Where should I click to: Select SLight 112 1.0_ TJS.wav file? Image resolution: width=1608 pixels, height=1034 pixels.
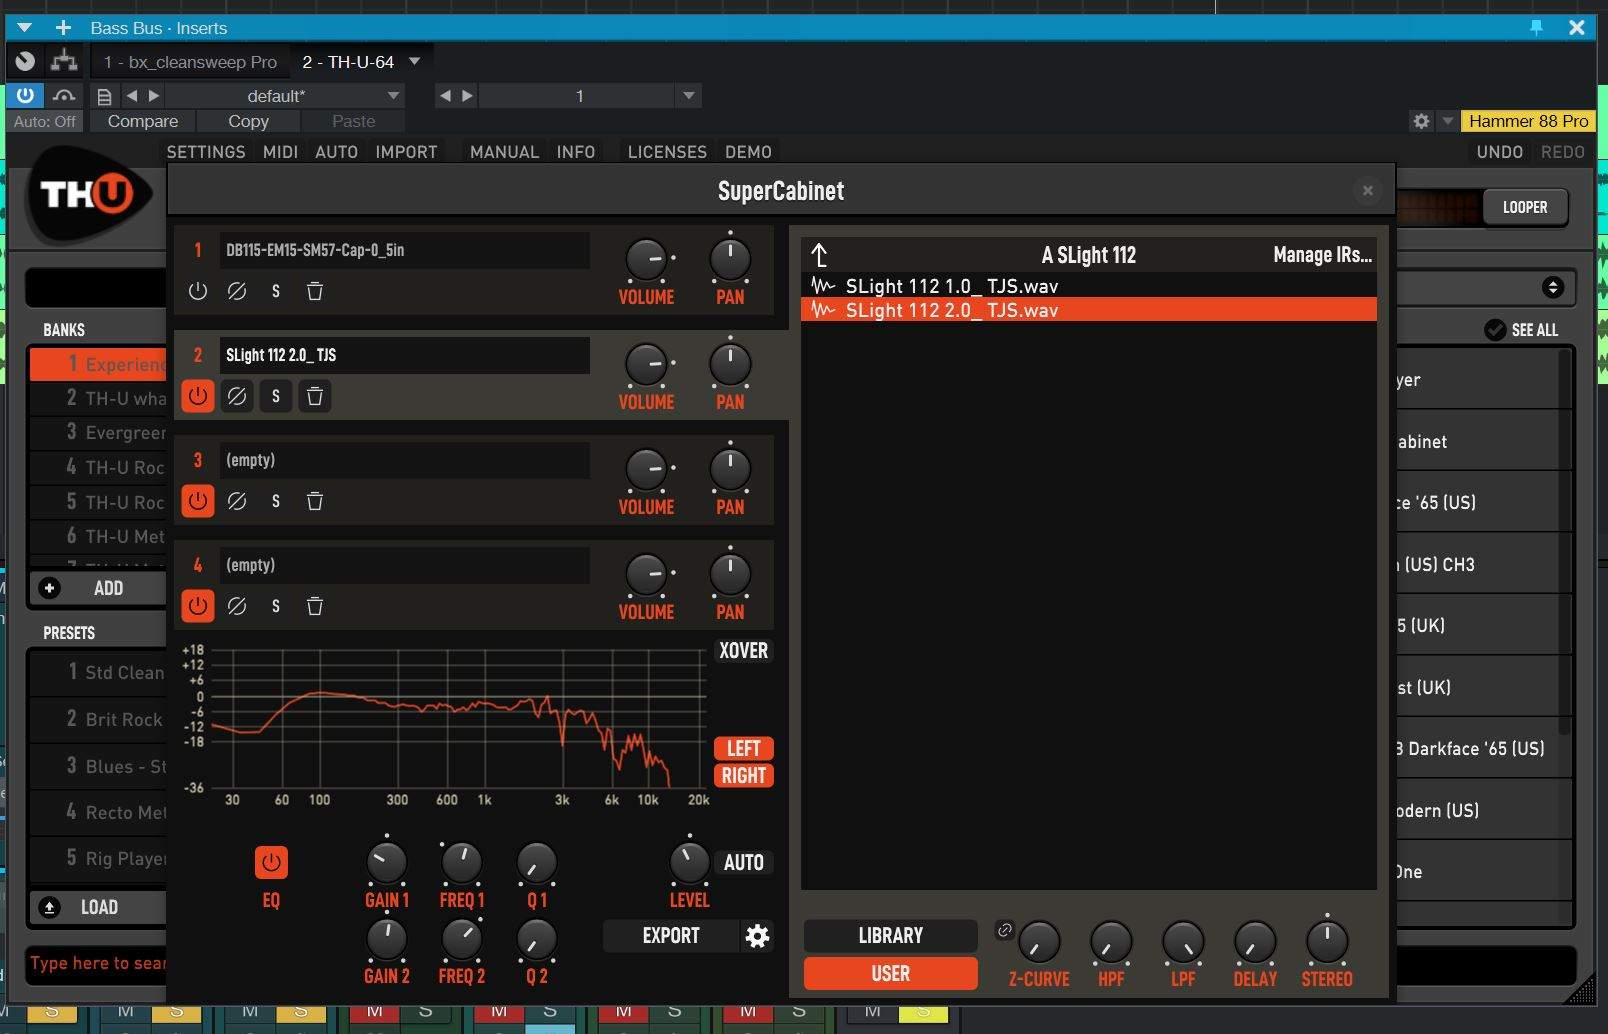click(x=1088, y=286)
